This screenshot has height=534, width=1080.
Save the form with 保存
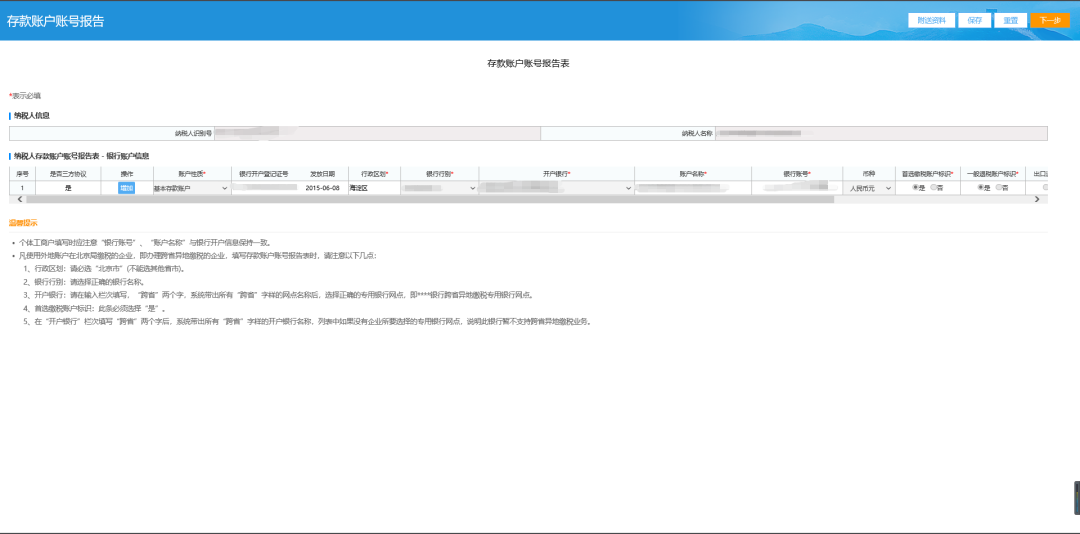(974, 21)
